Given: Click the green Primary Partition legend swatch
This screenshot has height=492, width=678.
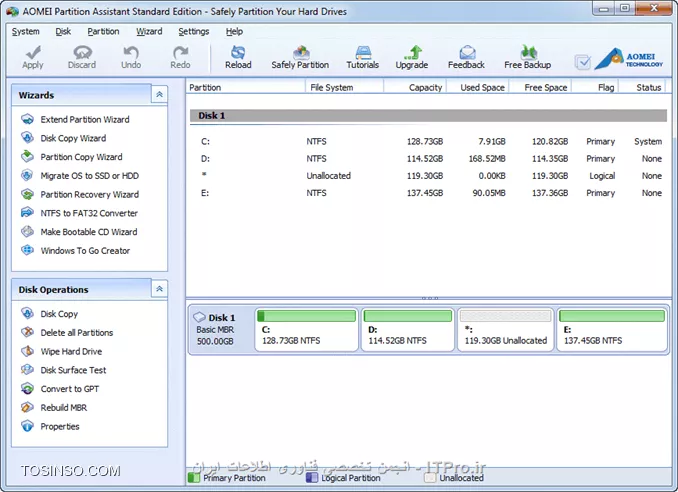Looking at the screenshot, I should [194, 477].
